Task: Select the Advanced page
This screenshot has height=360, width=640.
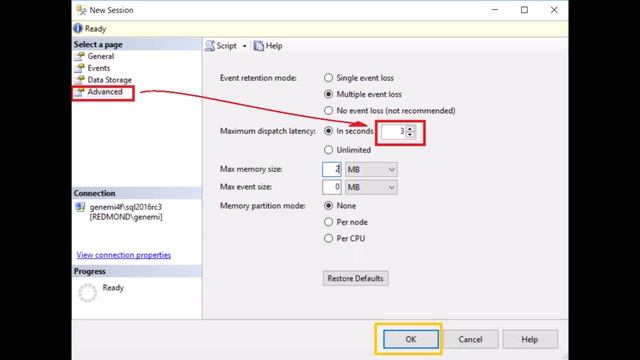Action: point(104,92)
